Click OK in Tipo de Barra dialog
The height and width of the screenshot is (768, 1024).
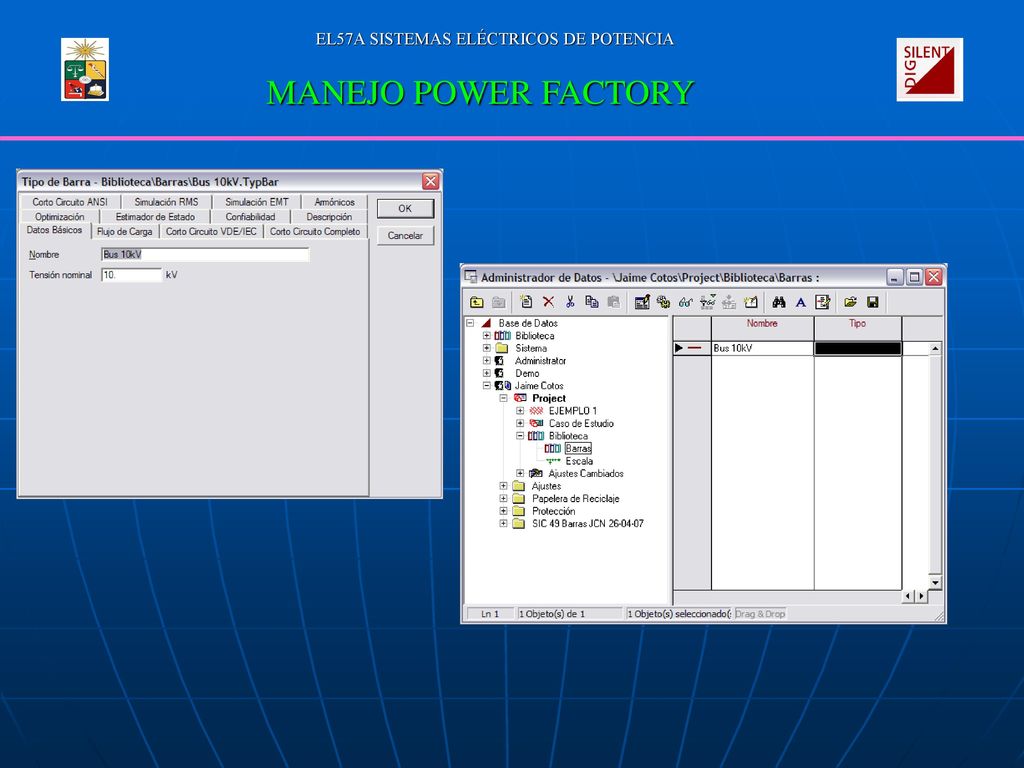point(405,208)
